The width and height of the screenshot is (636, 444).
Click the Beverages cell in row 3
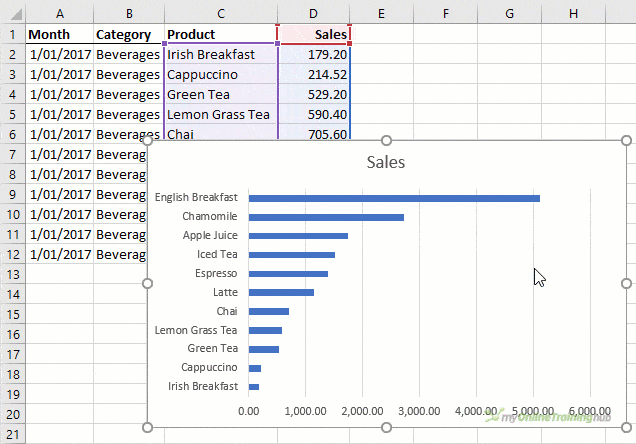(x=129, y=75)
